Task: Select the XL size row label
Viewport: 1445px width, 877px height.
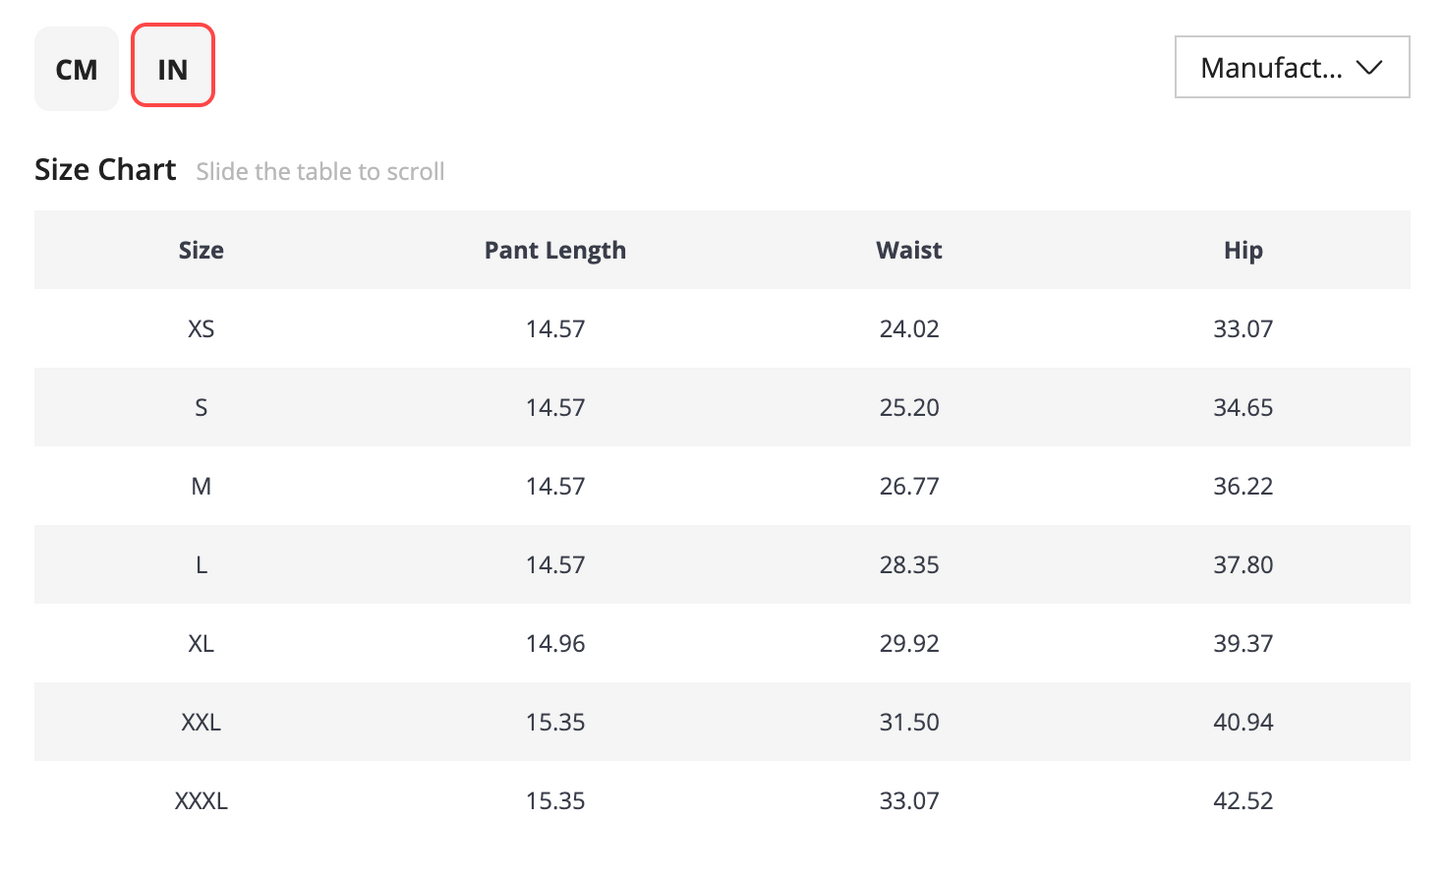Action: coord(201,643)
